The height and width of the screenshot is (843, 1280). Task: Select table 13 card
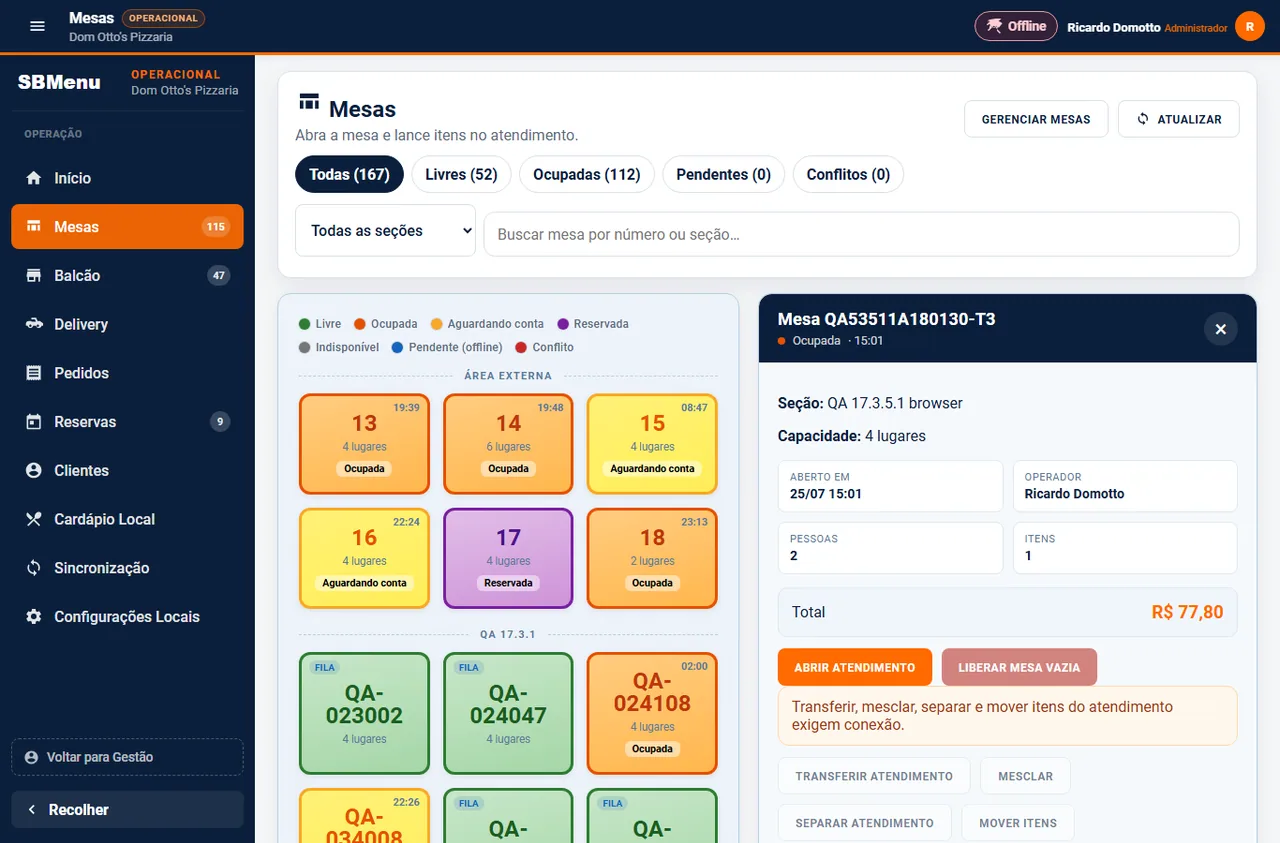tap(364, 444)
